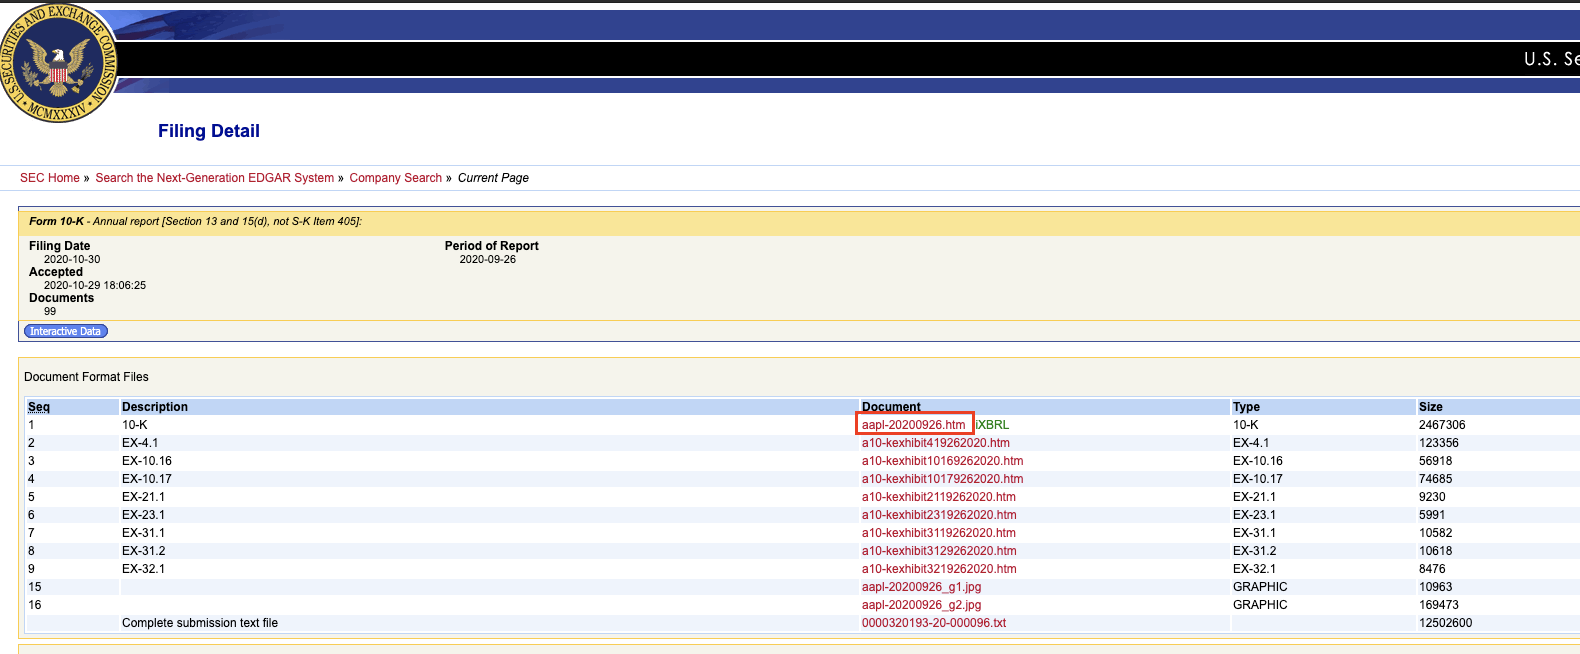Select the EX-4.1 description cell
Viewport: 1580px width, 654px height.
pos(140,443)
